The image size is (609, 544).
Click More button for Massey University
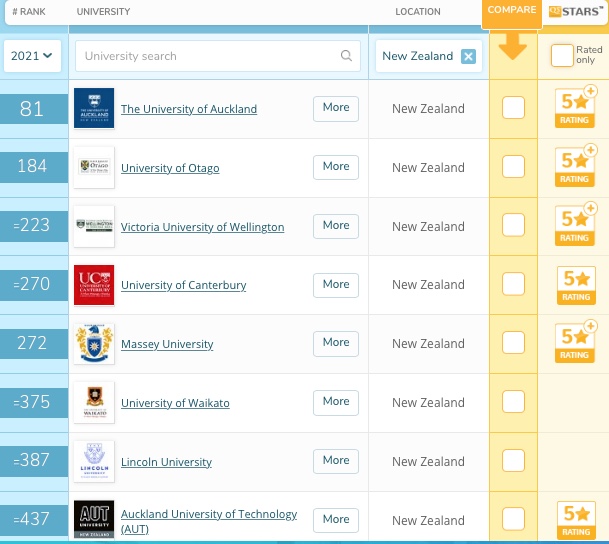(336, 344)
